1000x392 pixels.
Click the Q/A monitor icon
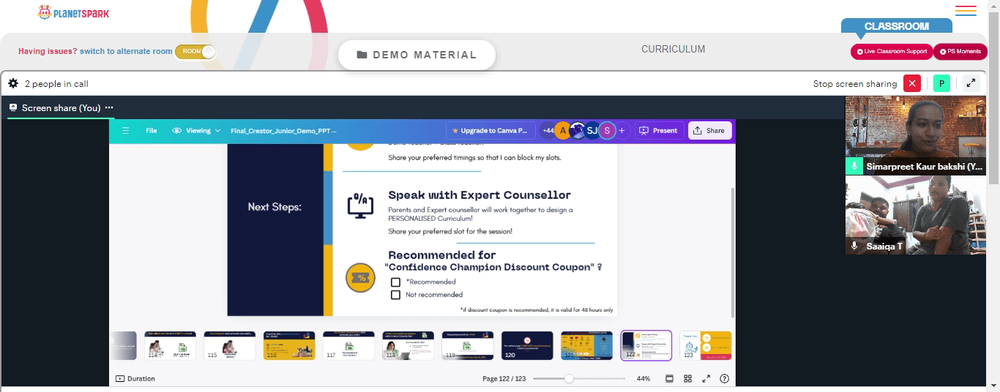pos(360,207)
